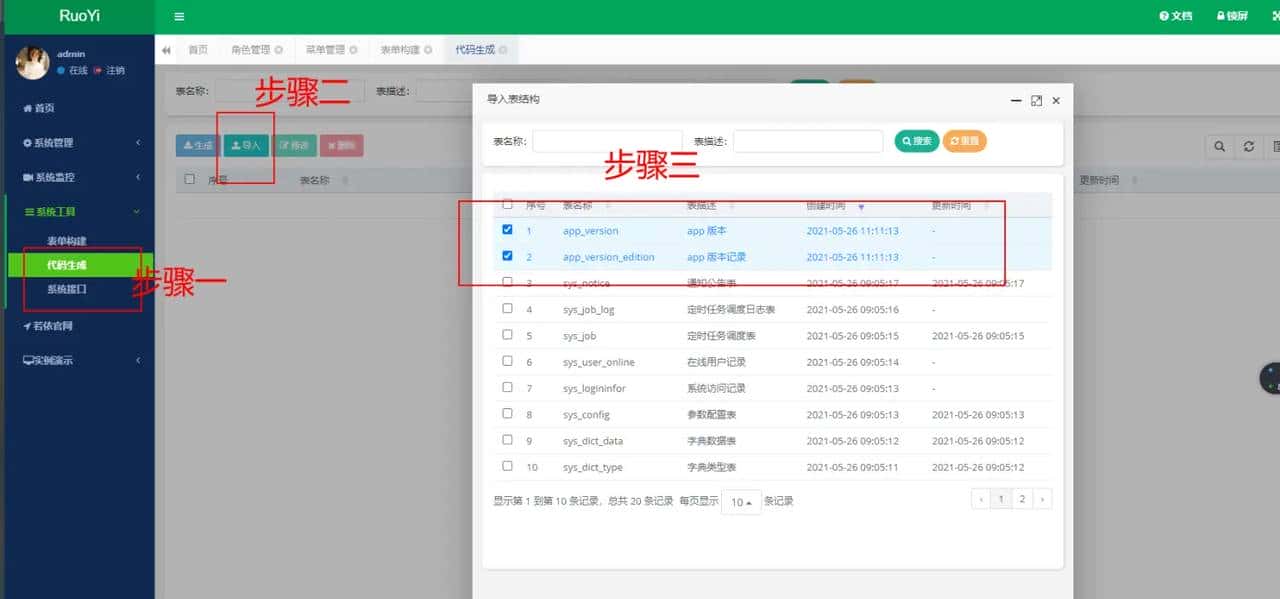Open the 文档 documentation from the top bar
The image size is (1280, 599).
click(x=1175, y=16)
